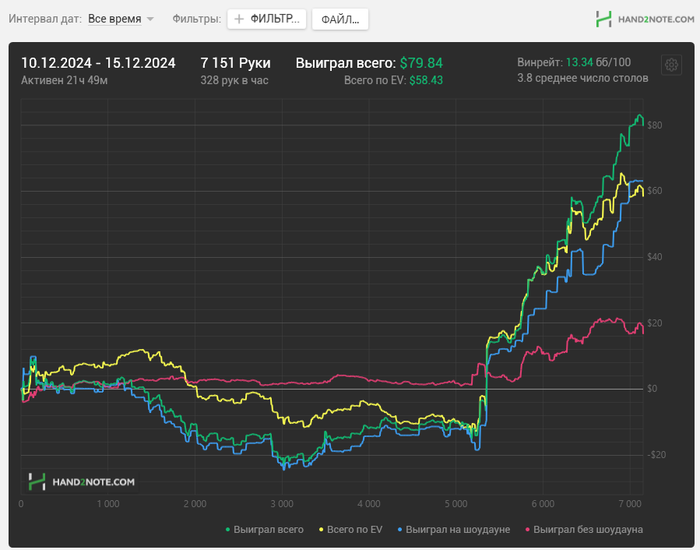Click the '10.12.2024 - 15.12.2024' date range
Image resolution: width=700 pixels, height=550 pixels.
98,63
